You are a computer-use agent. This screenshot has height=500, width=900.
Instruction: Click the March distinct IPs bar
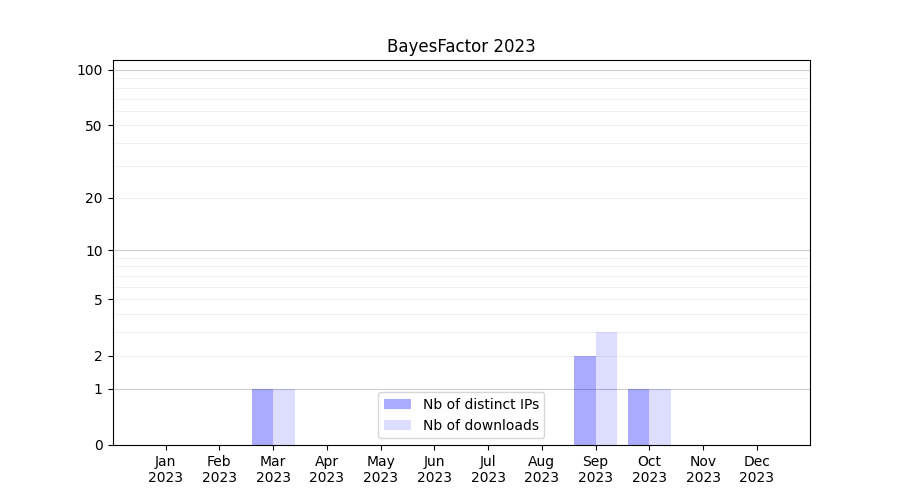click(x=262, y=417)
